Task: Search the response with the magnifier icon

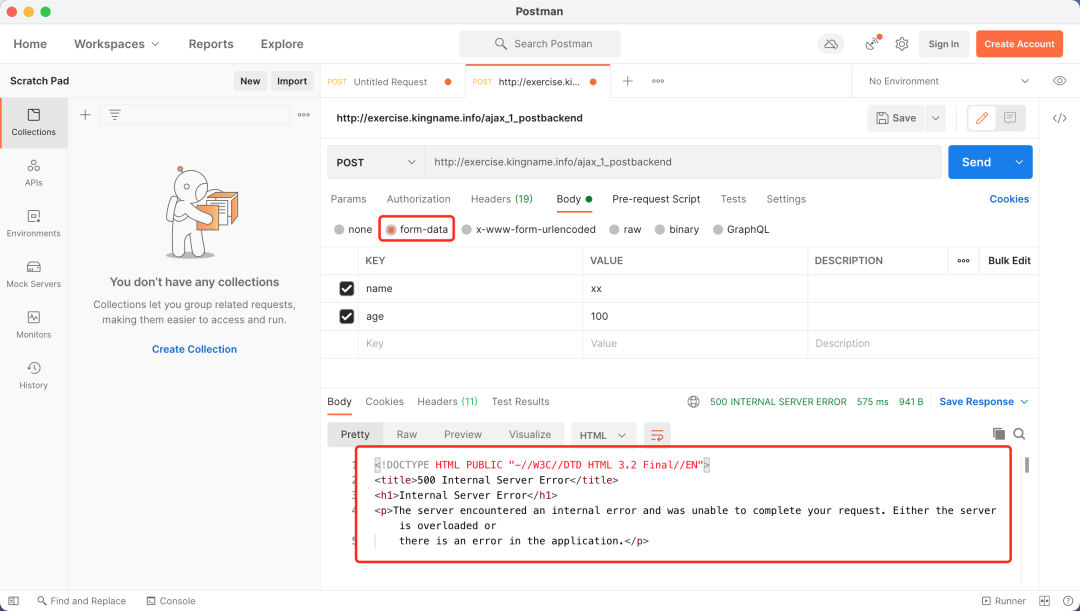Action: [1019, 434]
